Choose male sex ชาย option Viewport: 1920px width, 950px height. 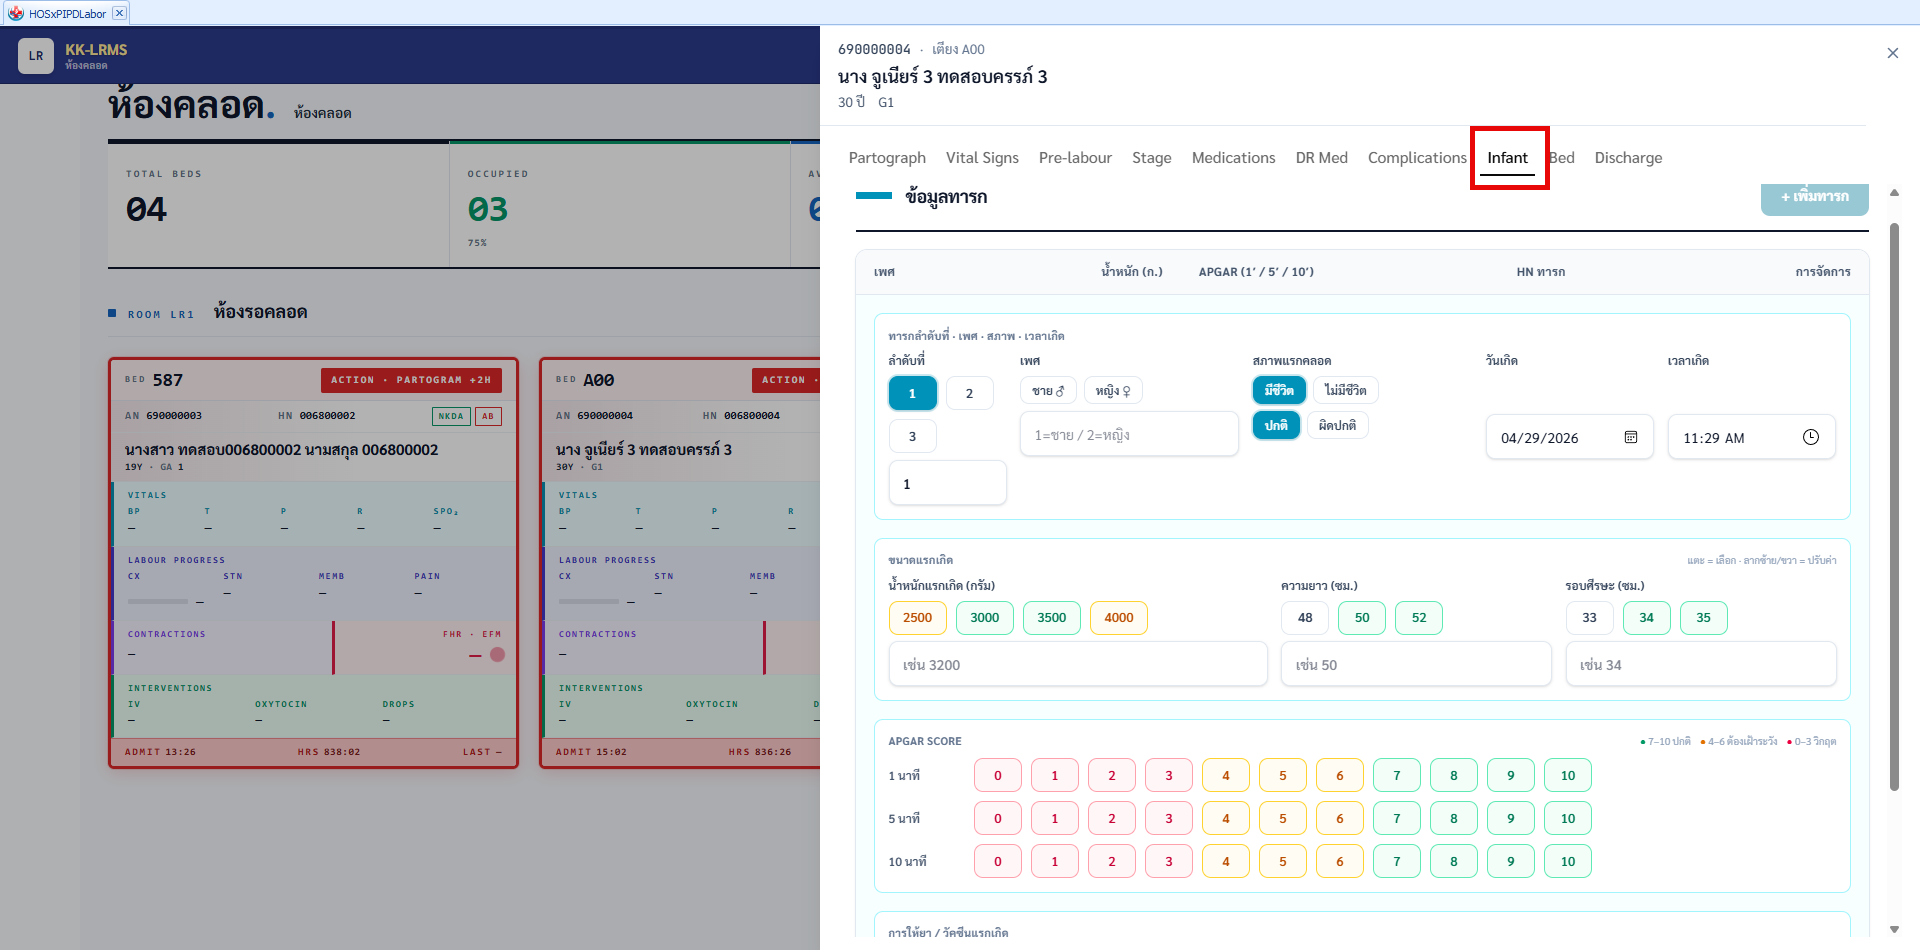pyautogui.click(x=1048, y=390)
